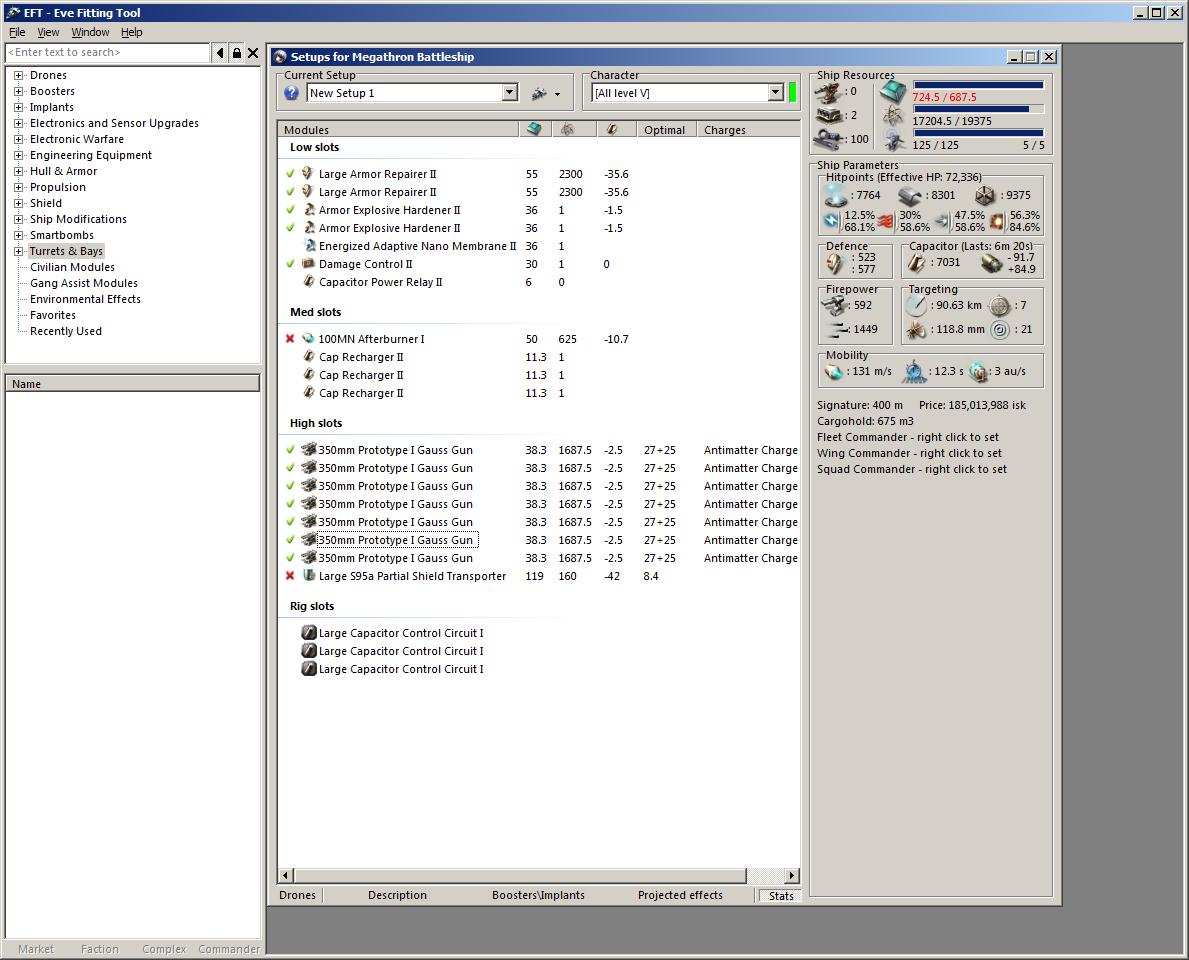1189x960 pixels.
Task: Click the sensor strength icon beside 21
Action: 1000,330
